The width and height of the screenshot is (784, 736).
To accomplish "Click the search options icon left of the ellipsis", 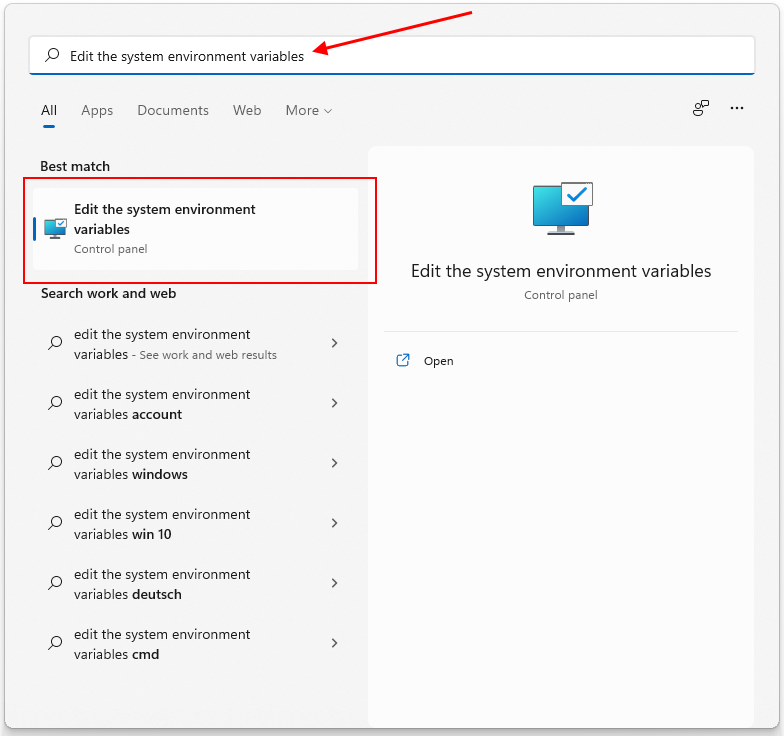I will coord(701,108).
